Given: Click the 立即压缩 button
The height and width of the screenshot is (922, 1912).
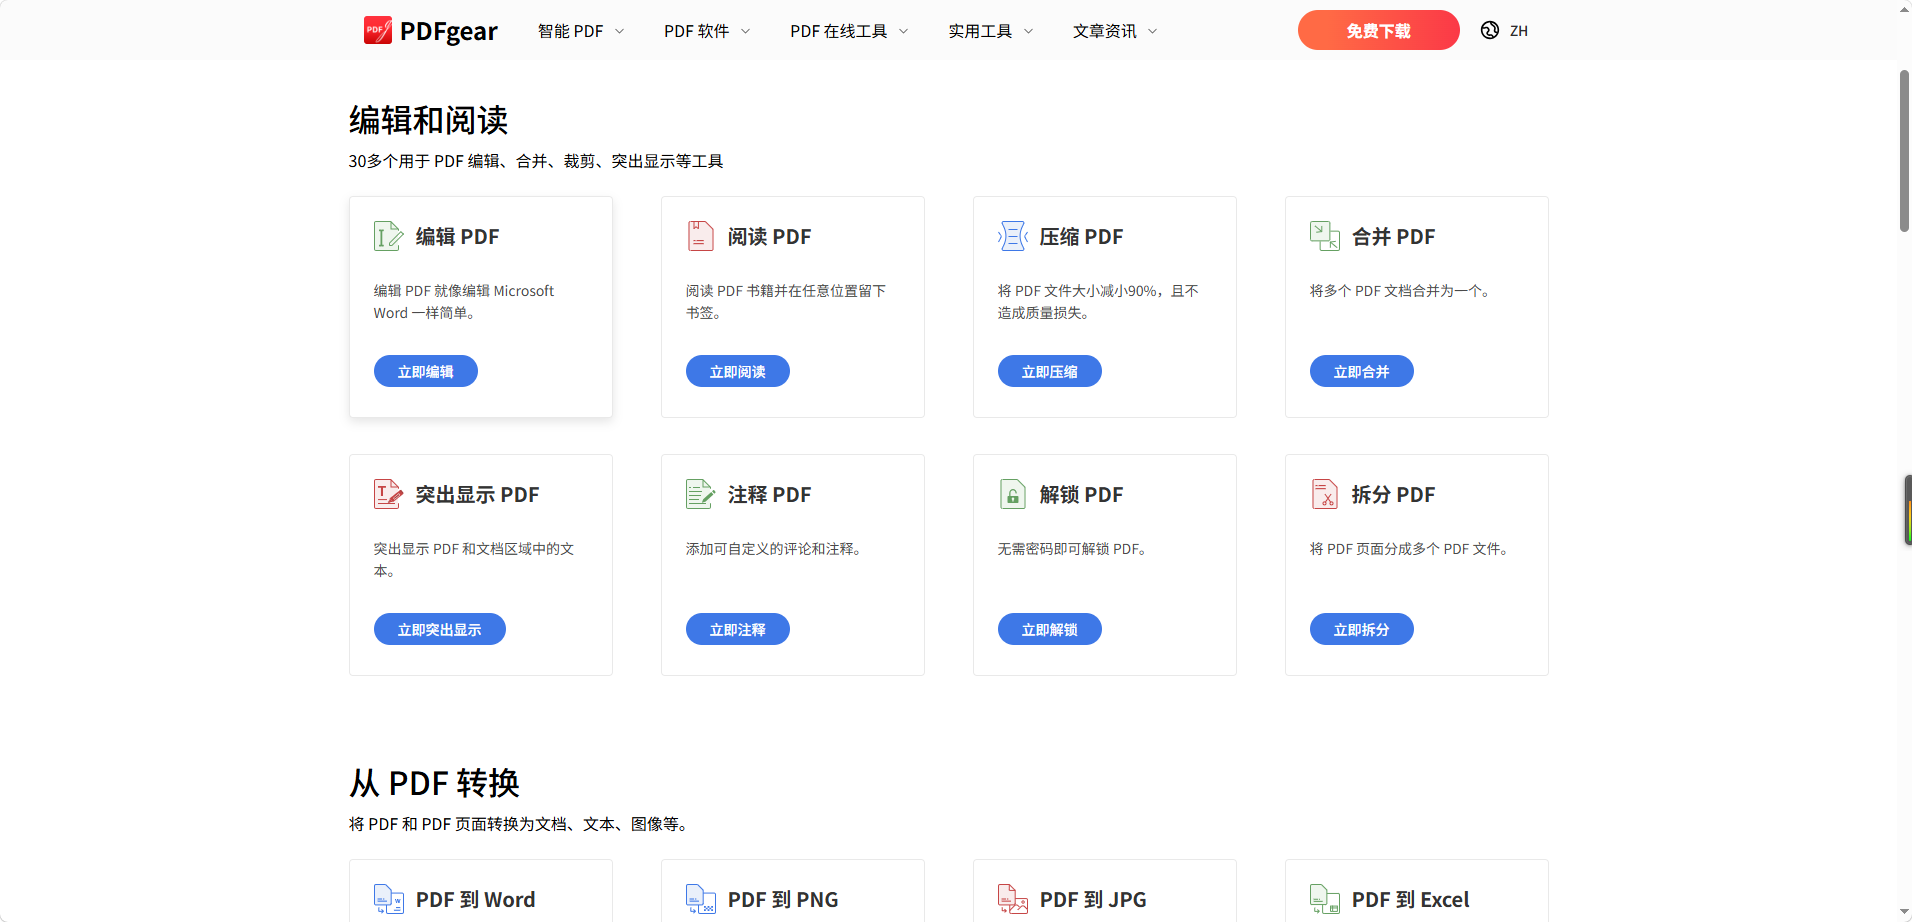Looking at the screenshot, I should tap(1049, 371).
